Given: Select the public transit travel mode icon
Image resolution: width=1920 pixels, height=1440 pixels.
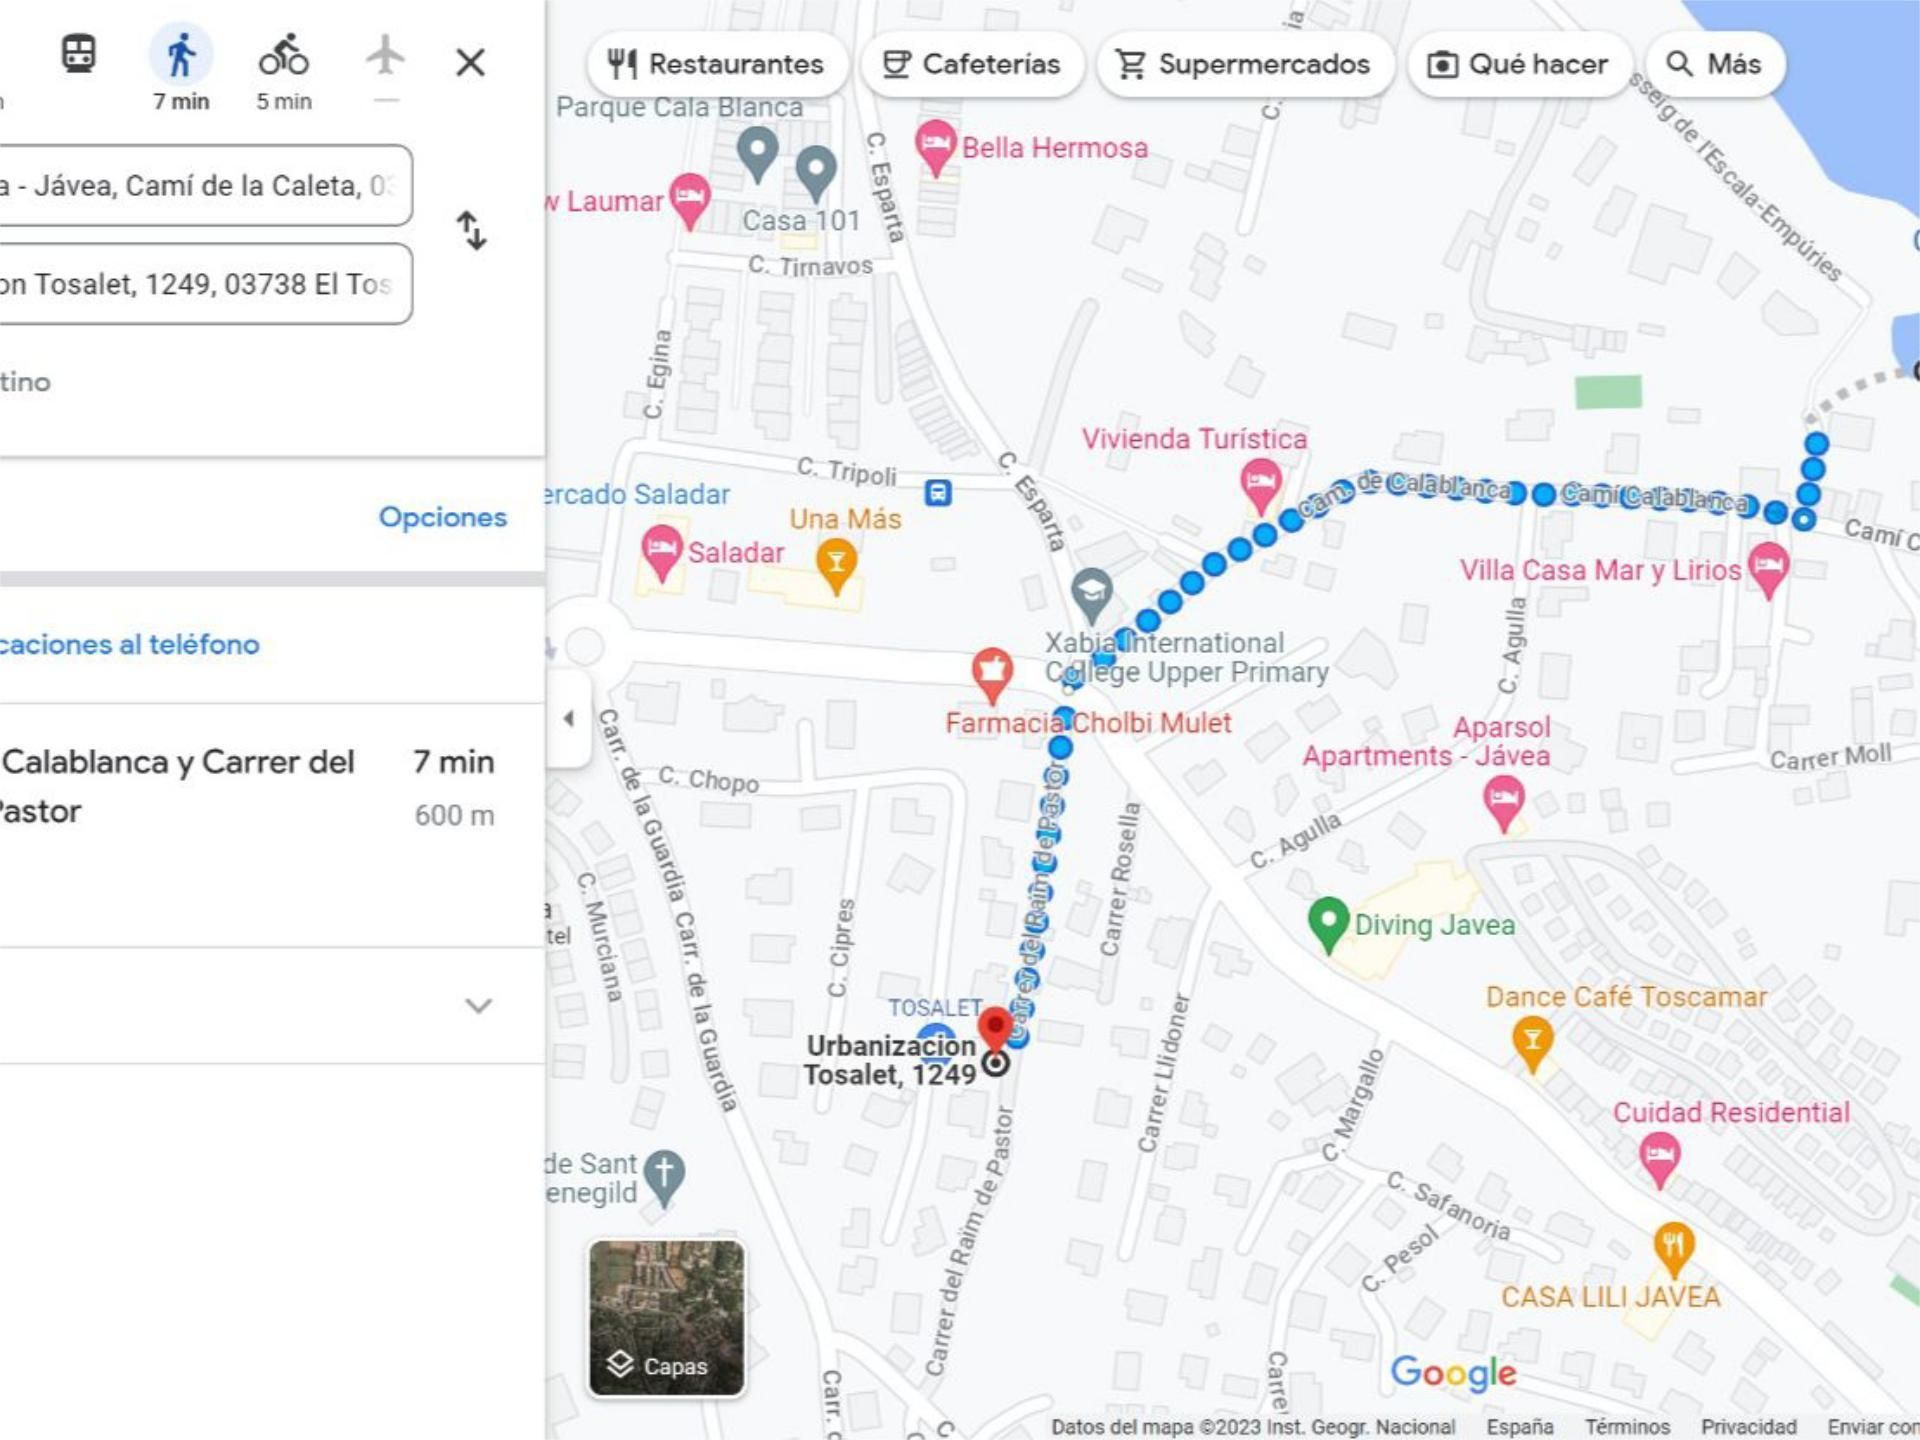Looking at the screenshot, I should tap(79, 55).
